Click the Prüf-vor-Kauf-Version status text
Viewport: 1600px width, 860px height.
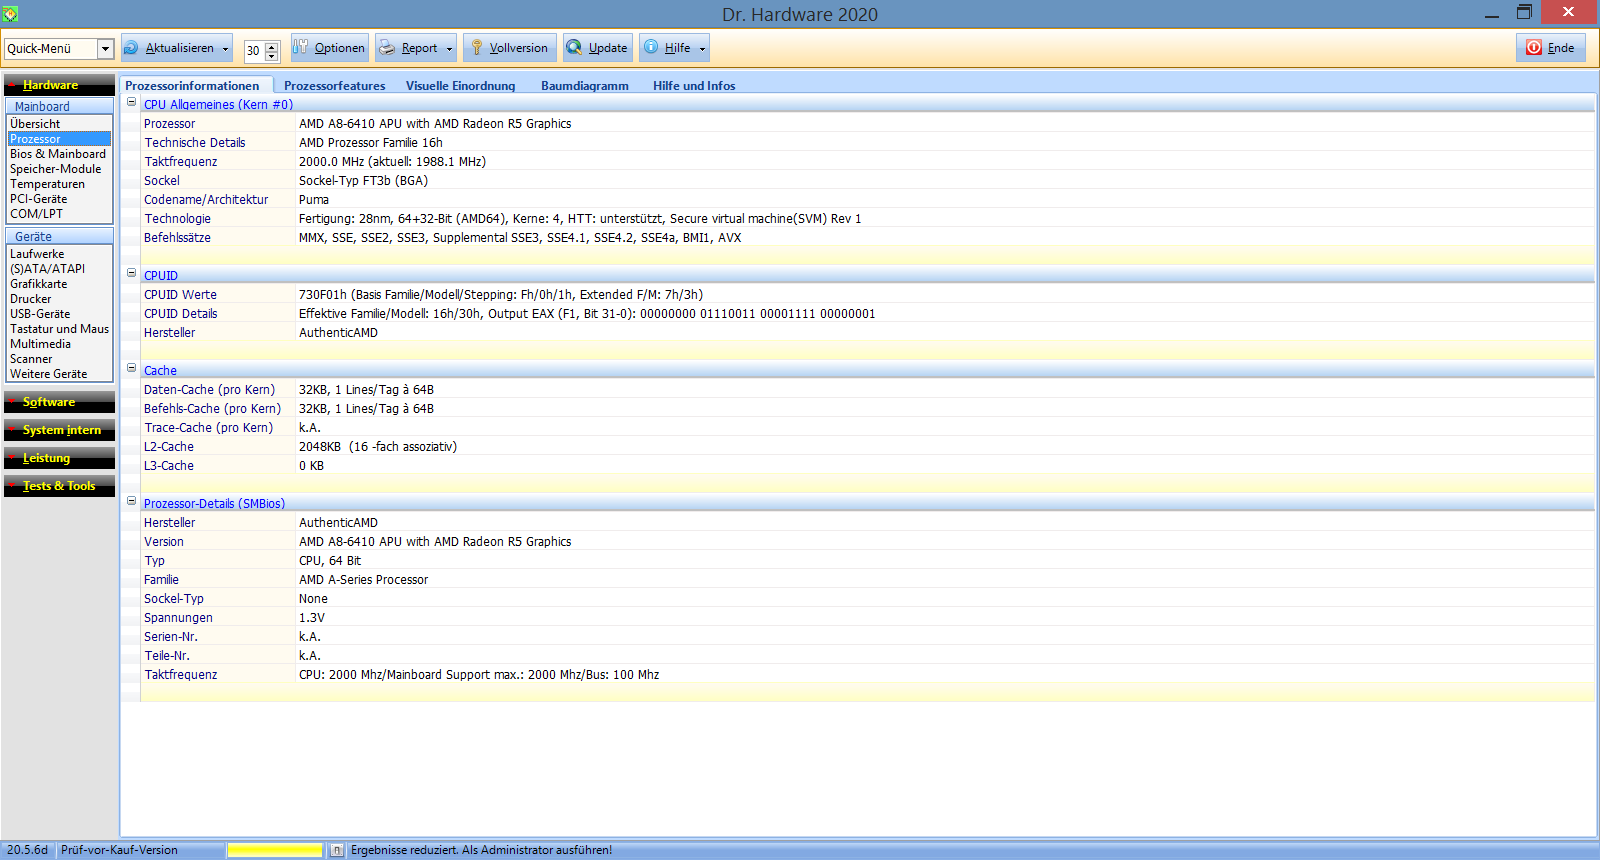[x=119, y=850]
